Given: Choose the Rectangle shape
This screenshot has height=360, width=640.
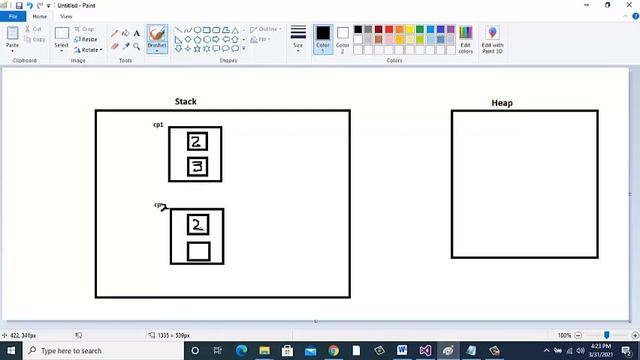Looking at the screenshot, I should pyautogui.click(x=207, y=30).
